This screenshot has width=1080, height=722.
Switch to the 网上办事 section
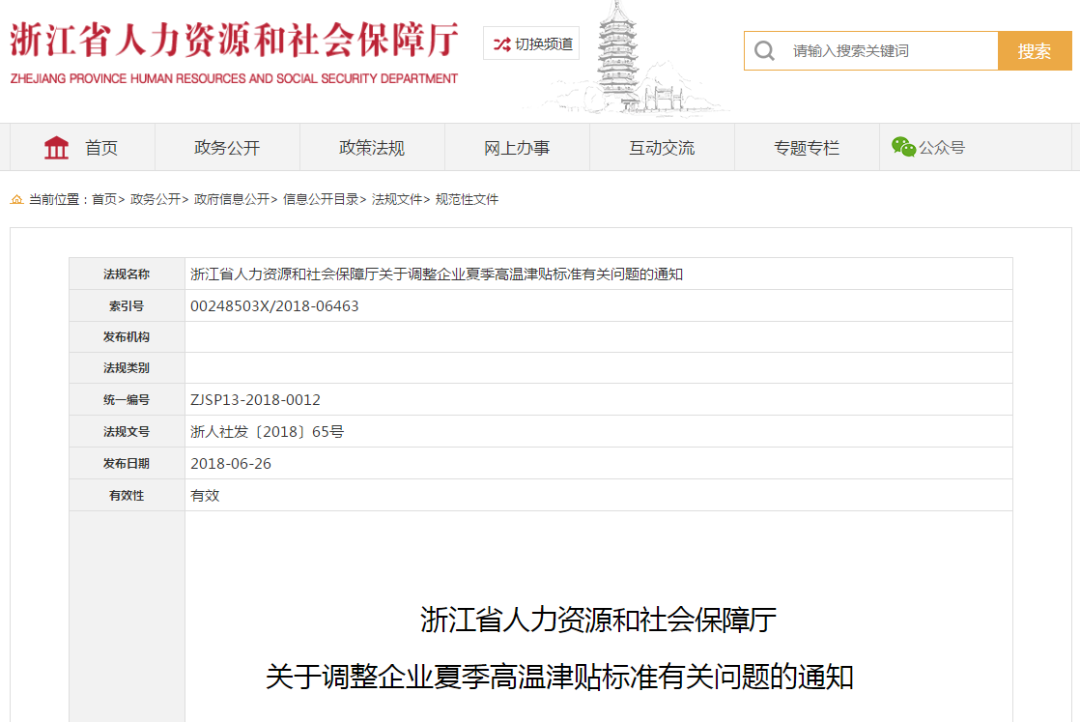click(x=517, y=147)
